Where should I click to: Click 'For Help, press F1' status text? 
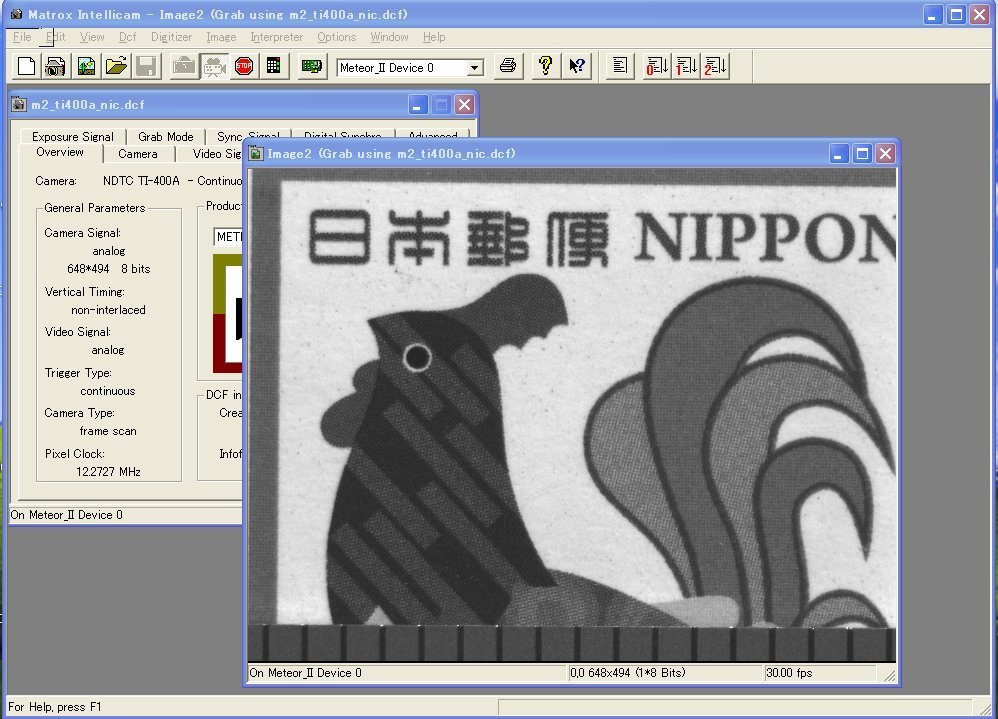pyautogui.click(x=55, y=707)
